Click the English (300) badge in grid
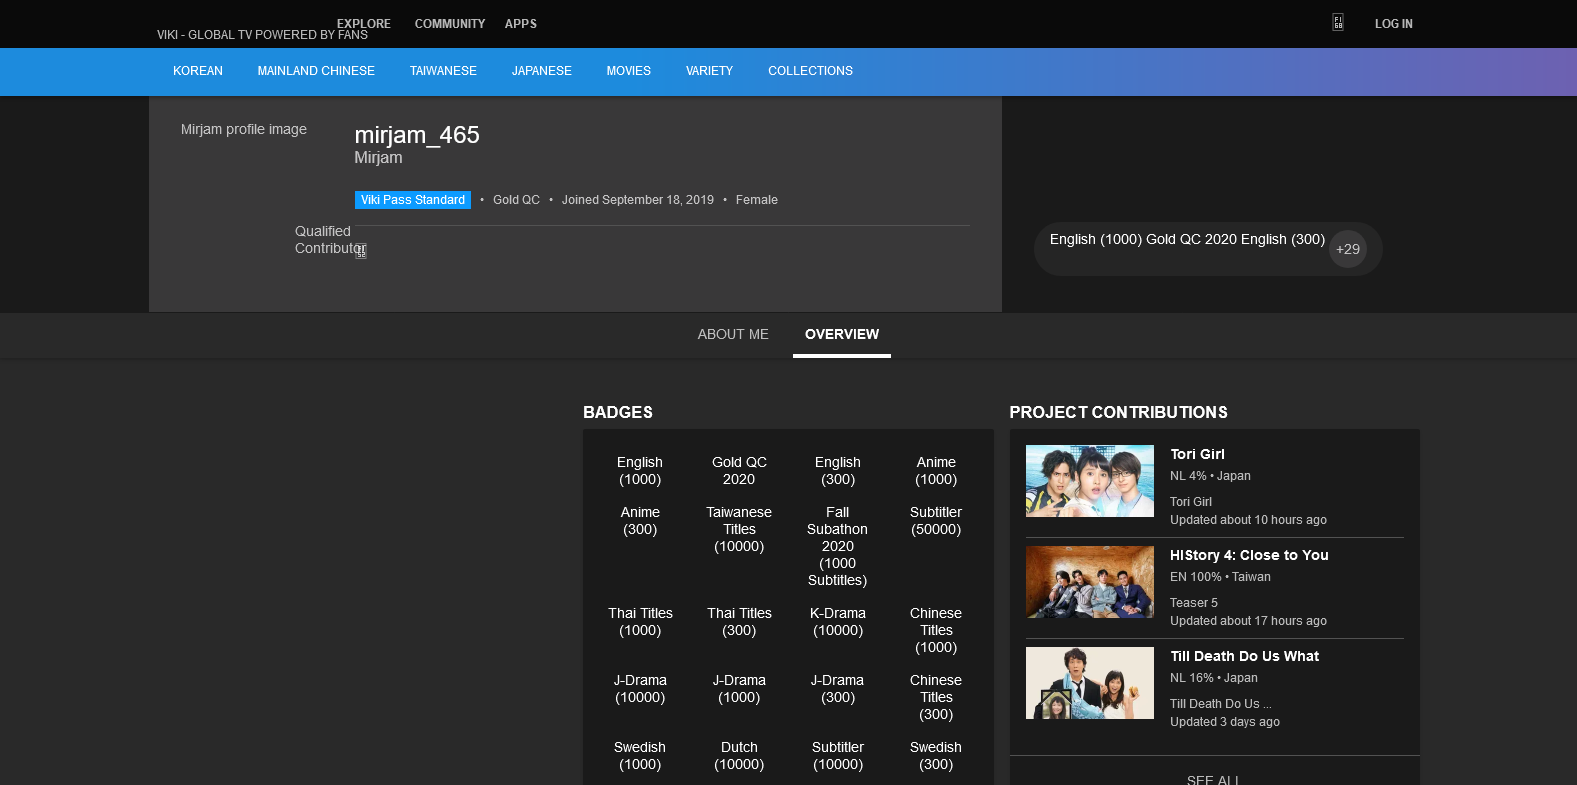Image resolution: width=1577 pixels, height=785 pixels. coord(838,471)
